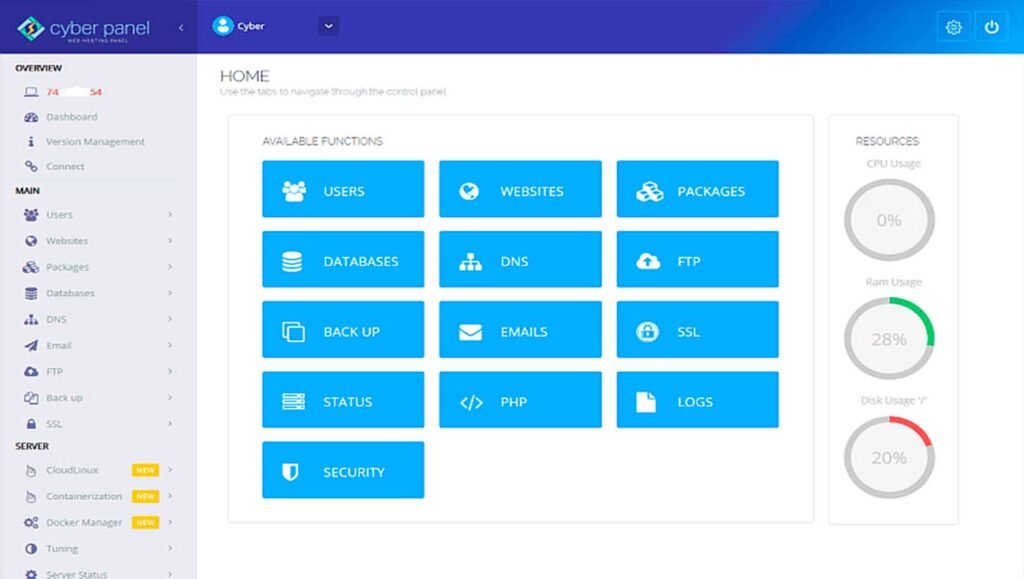Click the EMAILS tile's envelope icon

(x=470, y=332)
